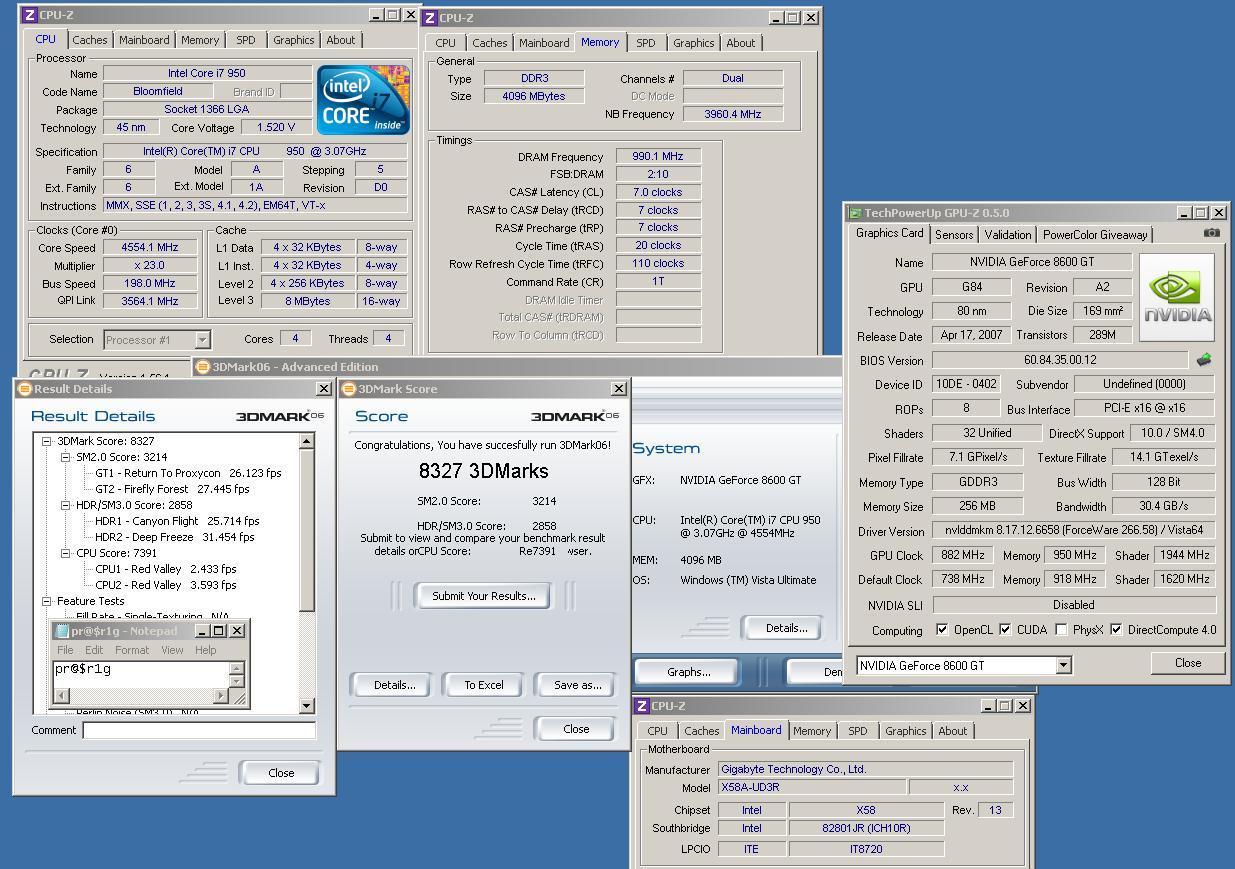Open the About tab in the first CPU-Z window

point(341,40)
